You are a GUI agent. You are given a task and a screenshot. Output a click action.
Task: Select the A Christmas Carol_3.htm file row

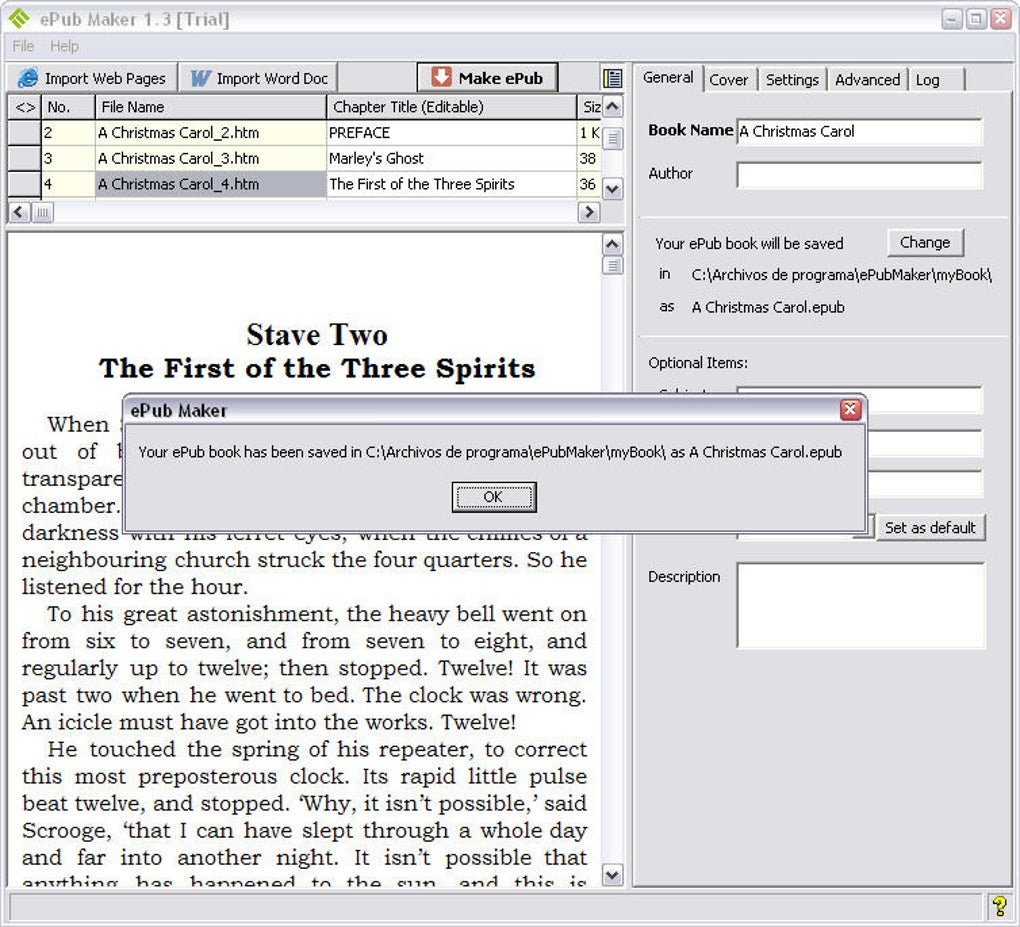(210, 159)
